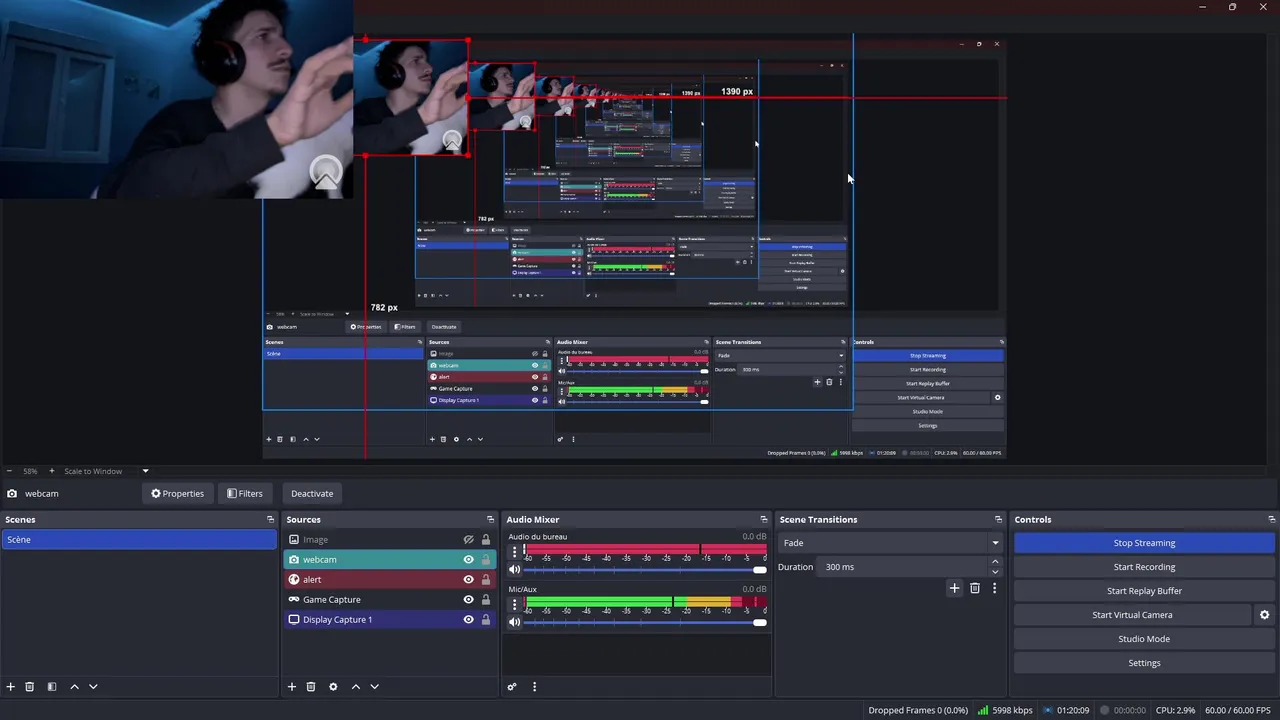Move the selected source up
1280x720 pixels.
pyautogui.click(x=355, y=687)
